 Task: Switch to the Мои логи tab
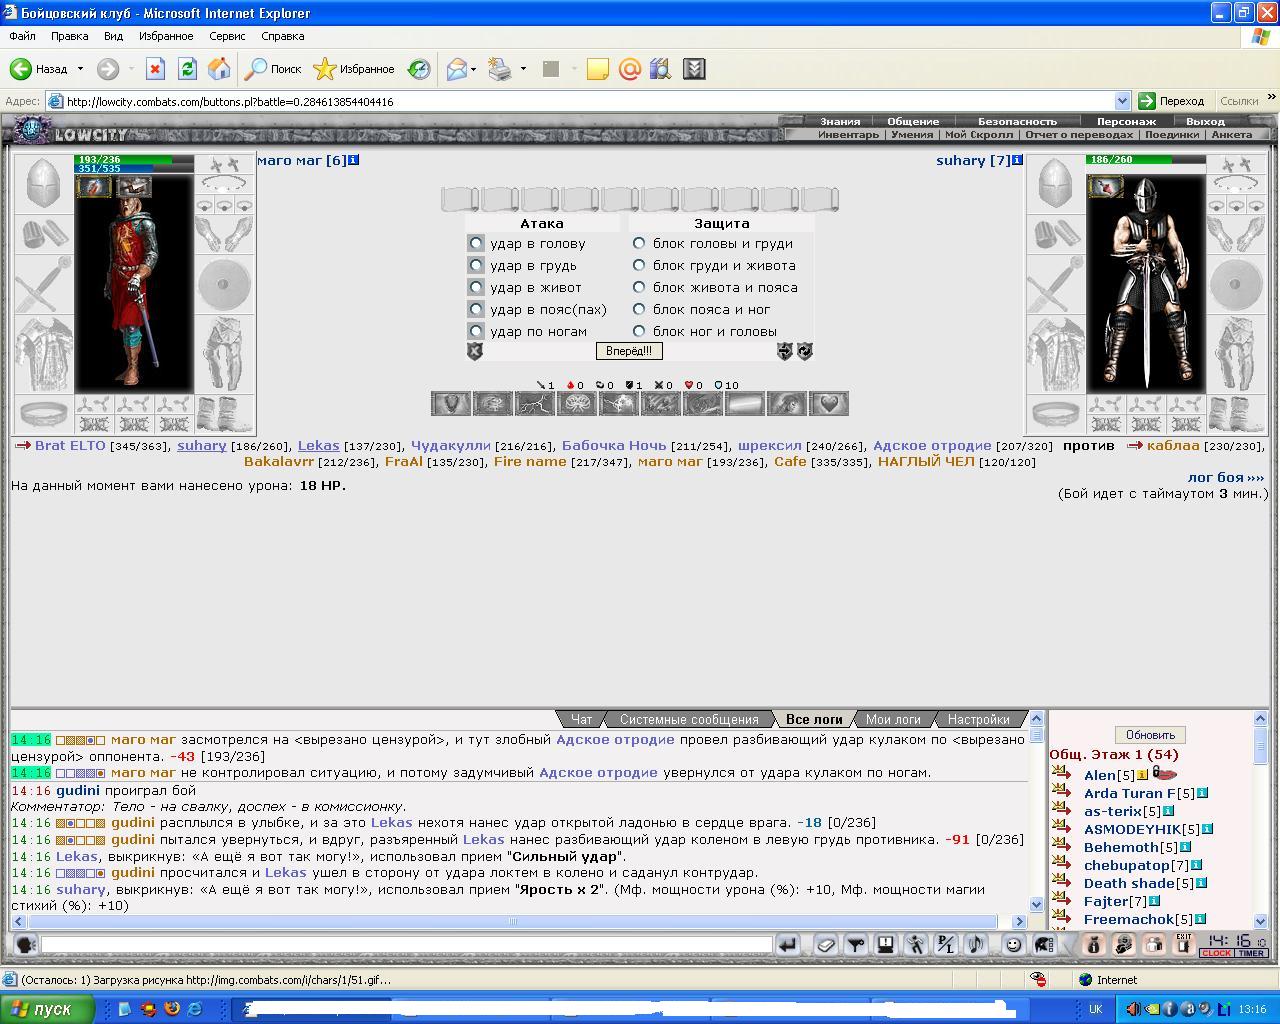pos(893,719)
